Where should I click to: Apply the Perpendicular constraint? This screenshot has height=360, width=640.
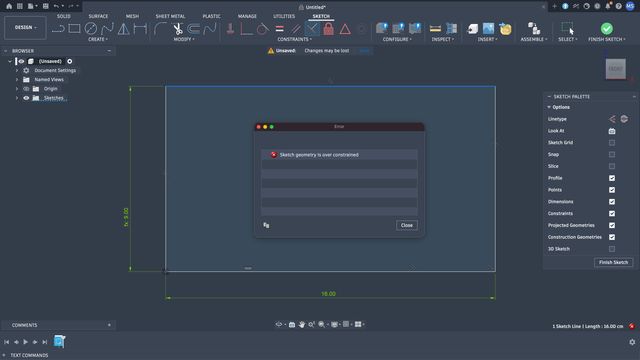[x=312, y=29]
